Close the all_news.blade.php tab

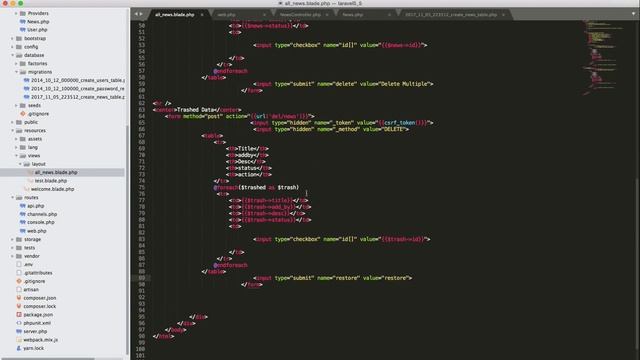(x=202, y=15)
